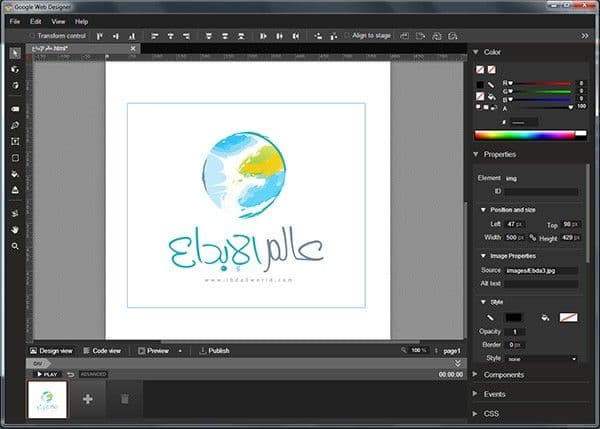Enable the Transform control checkbox

pos(31,35)
